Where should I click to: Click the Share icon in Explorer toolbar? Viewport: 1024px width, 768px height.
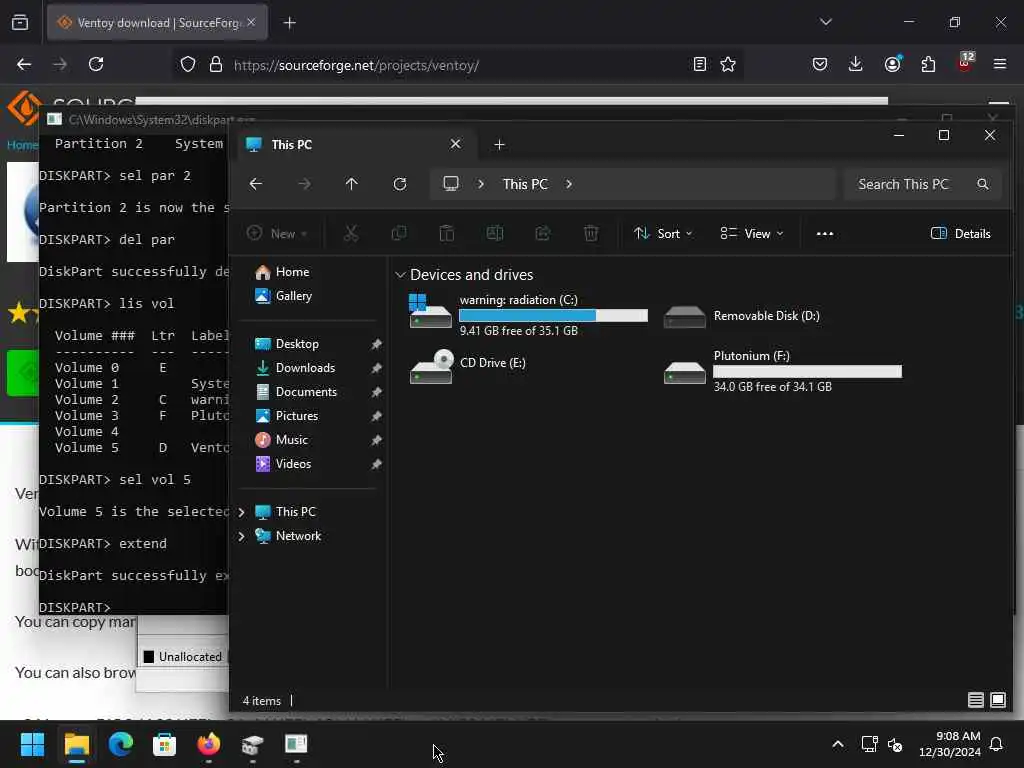click(543, 233)
